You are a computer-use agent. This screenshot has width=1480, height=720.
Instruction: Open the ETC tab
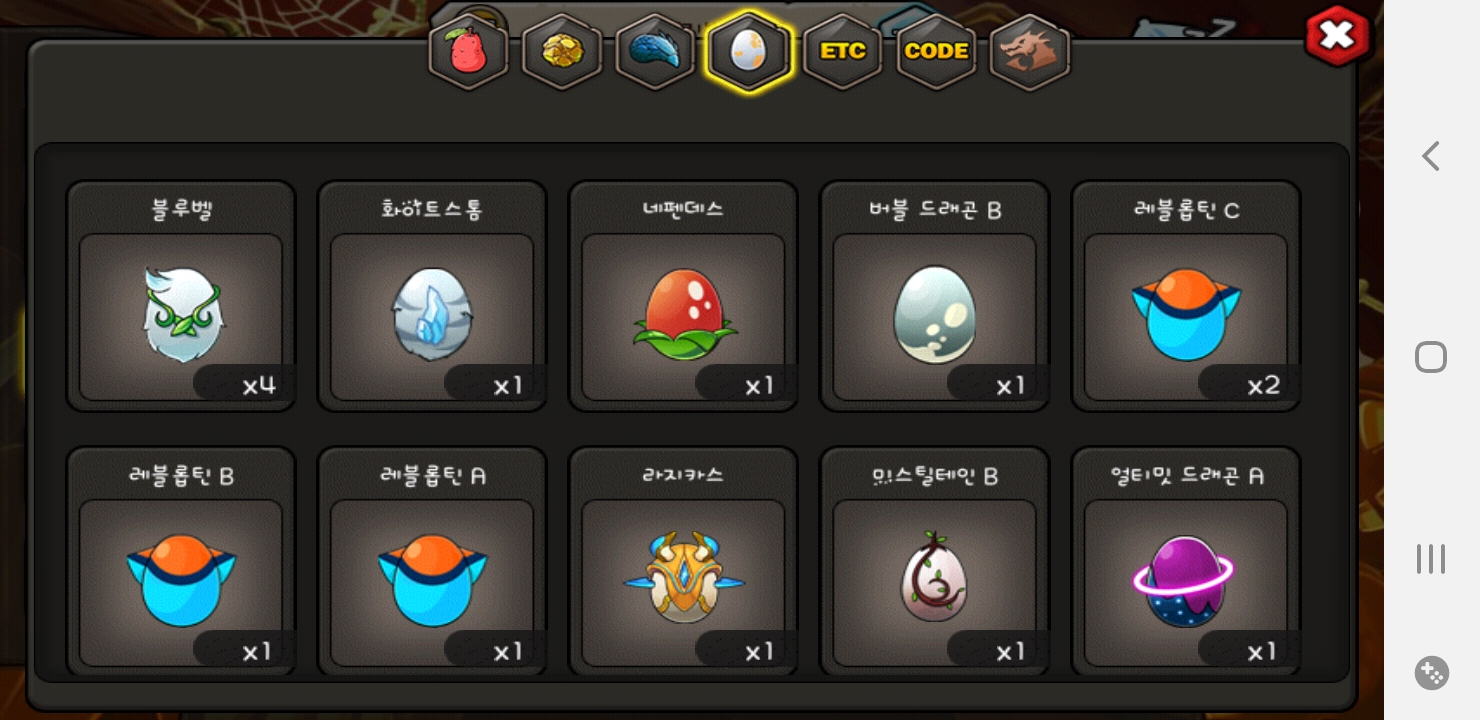tap(843, 52)
